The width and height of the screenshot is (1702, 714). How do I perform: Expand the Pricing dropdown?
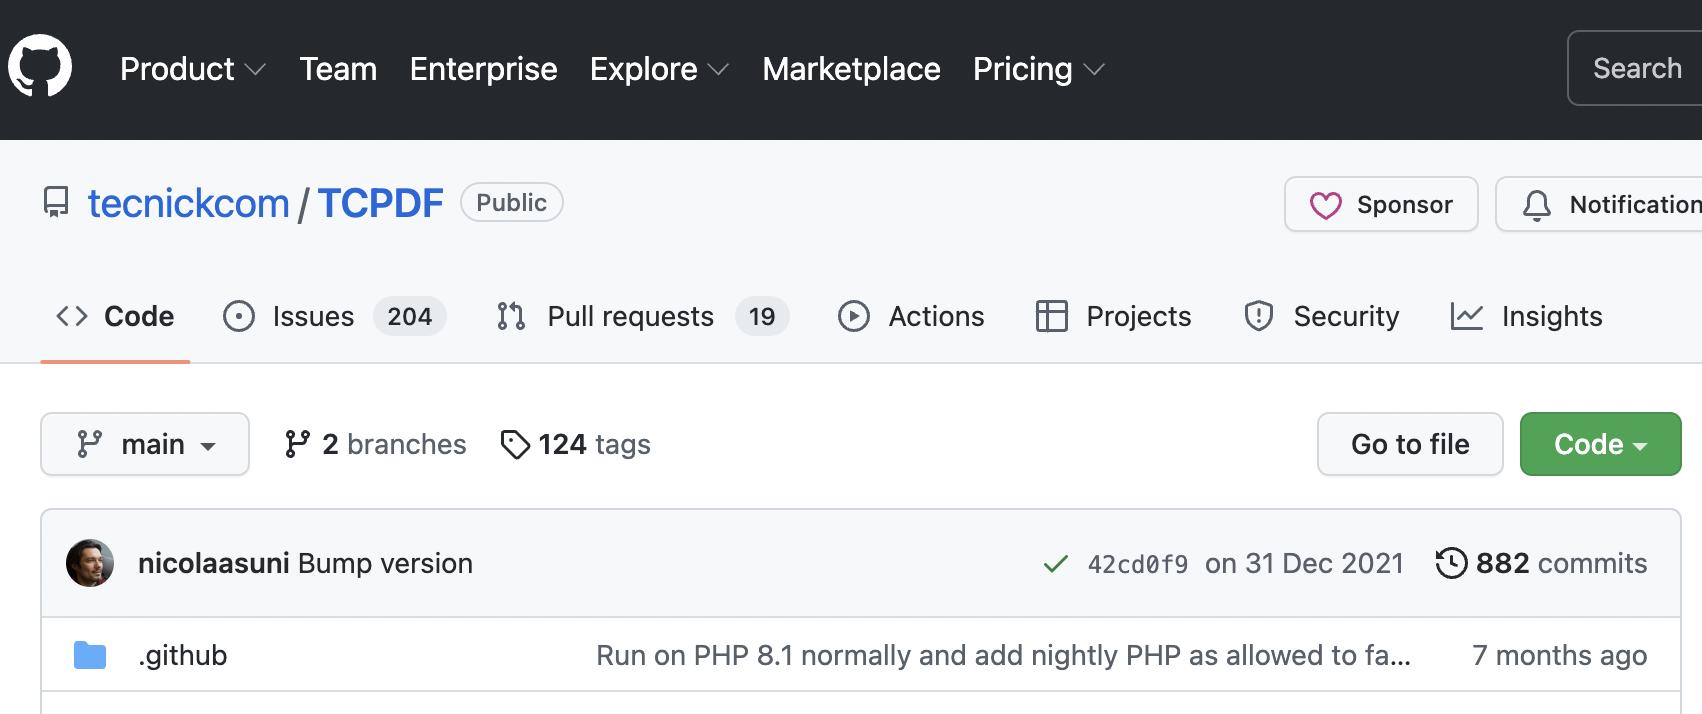(1039, 69)
